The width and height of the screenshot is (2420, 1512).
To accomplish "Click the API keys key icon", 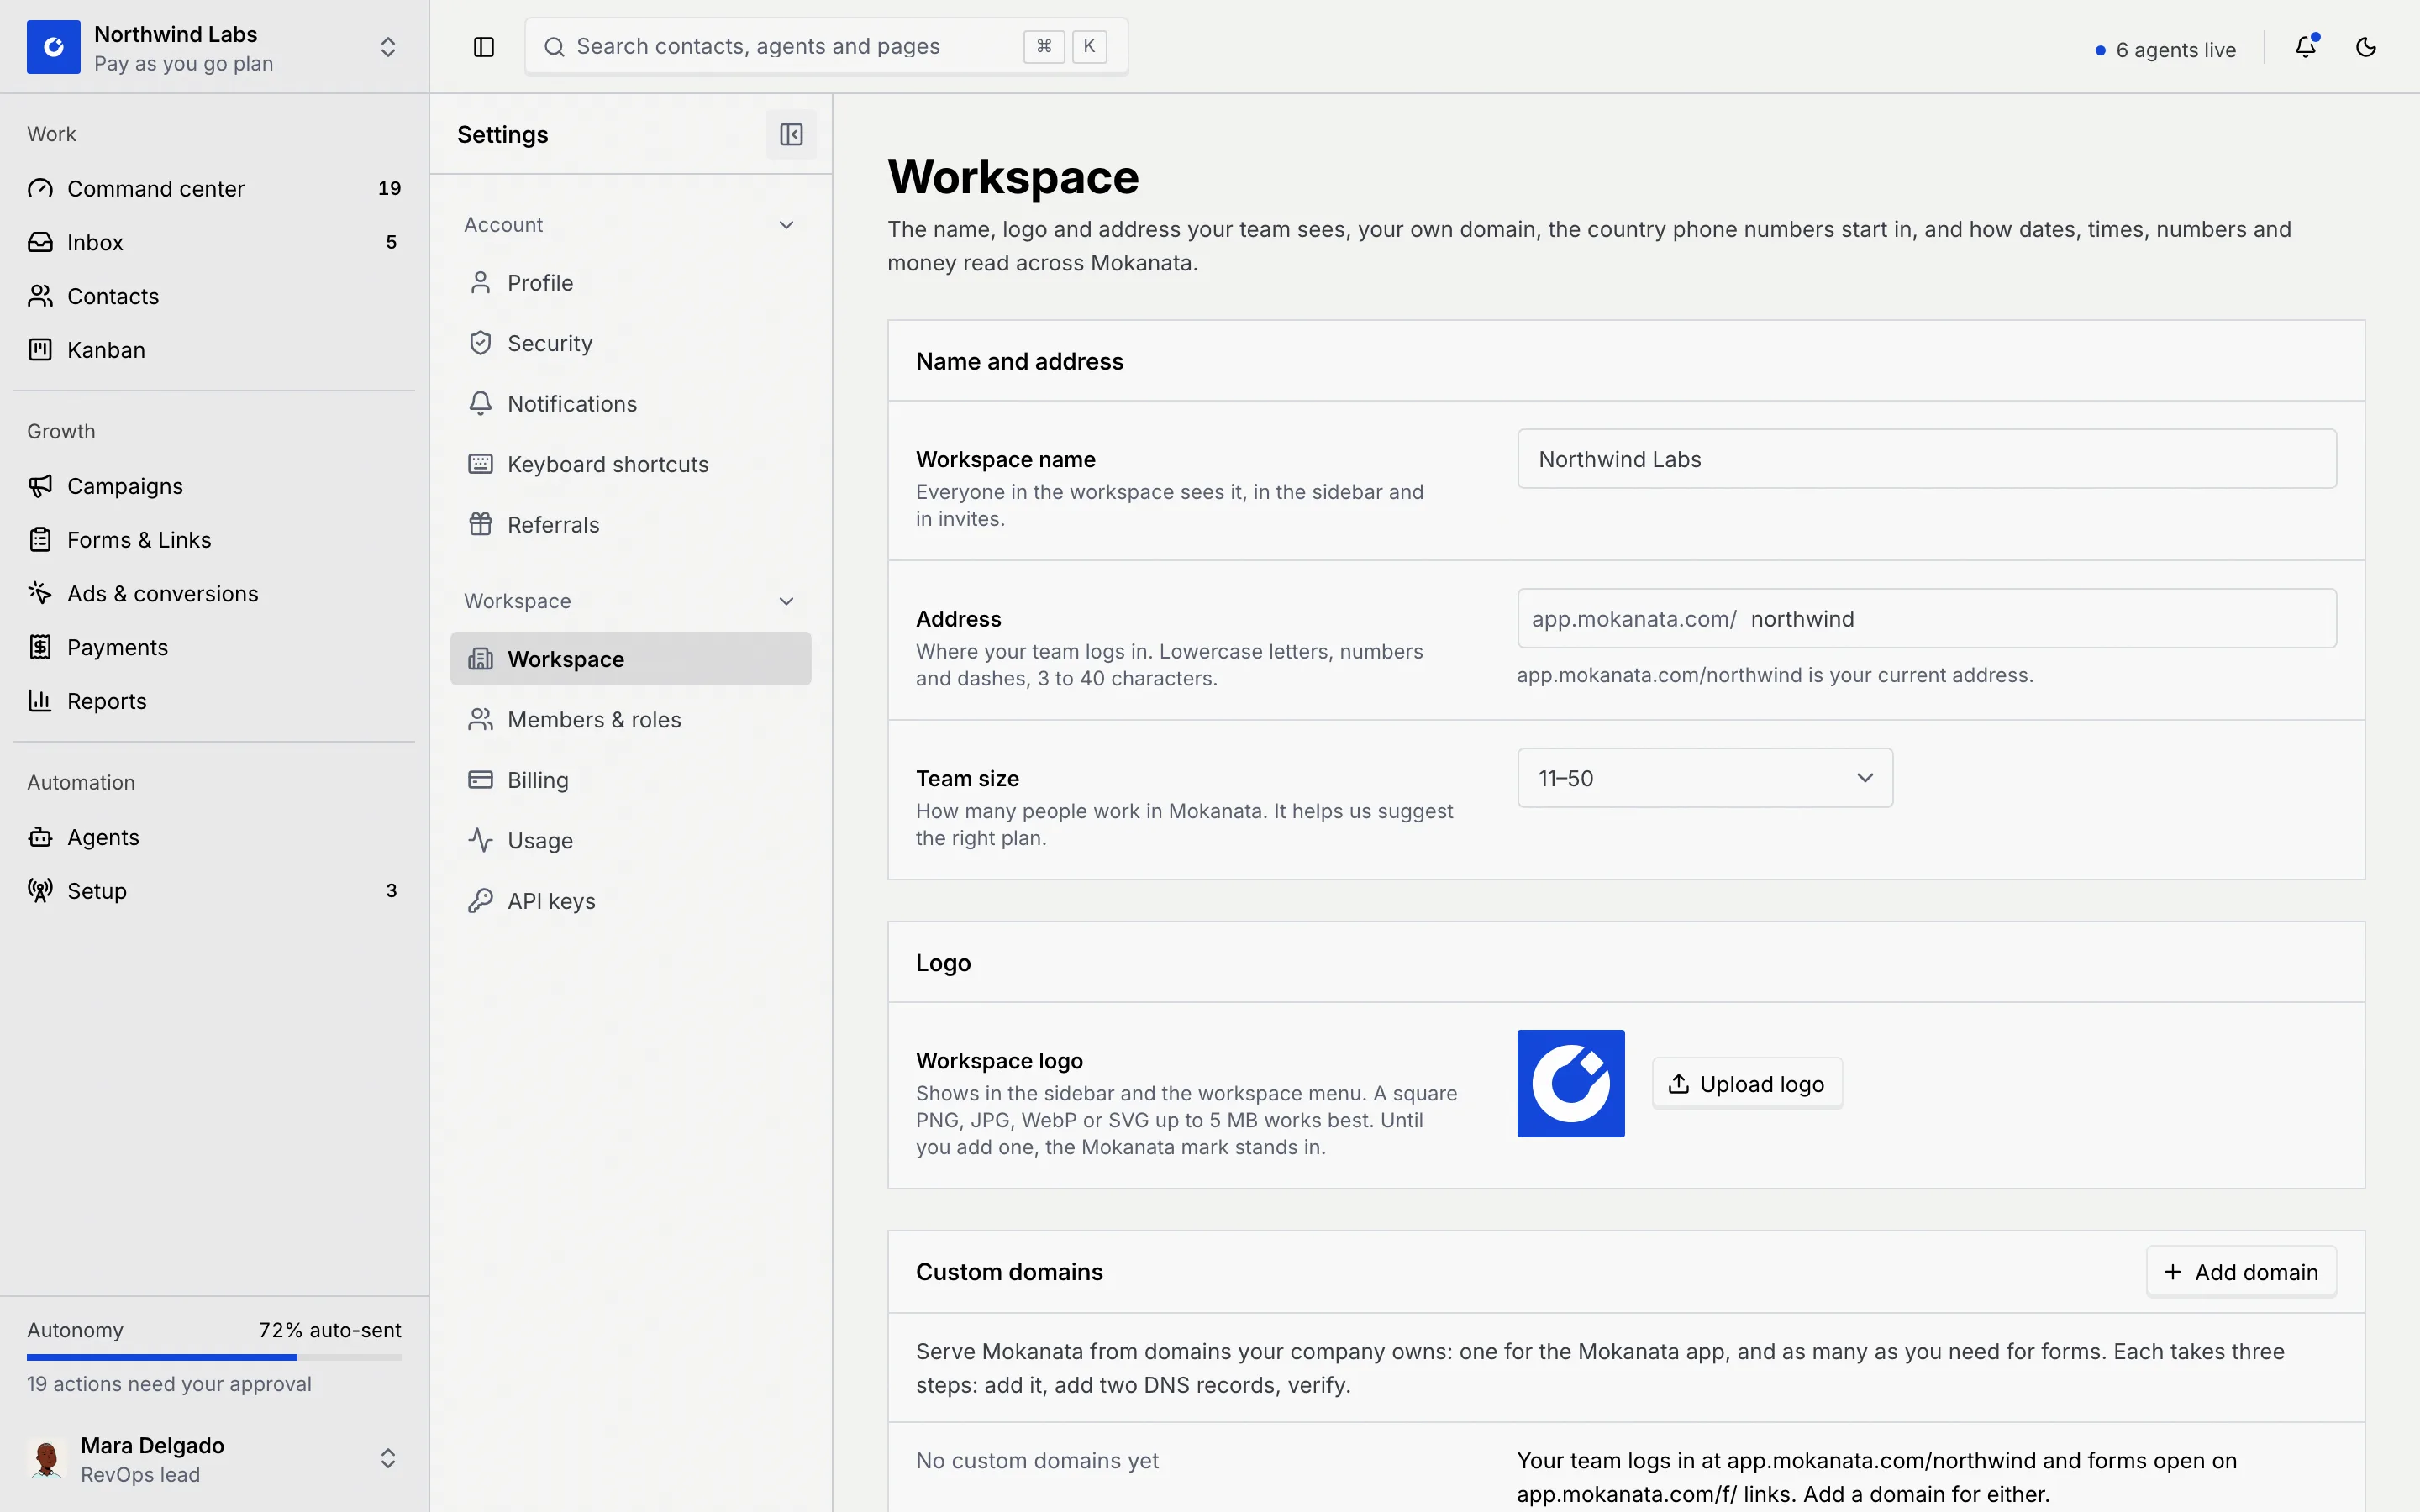I will (x=481, y=901).
